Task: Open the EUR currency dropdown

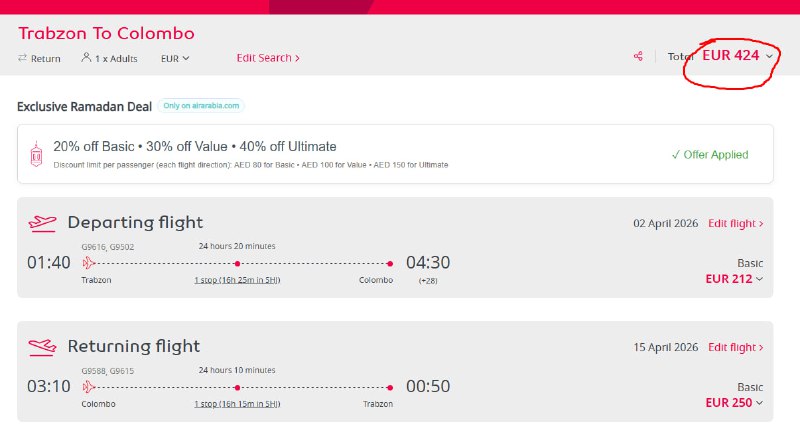Action: [x=175, y=58]
